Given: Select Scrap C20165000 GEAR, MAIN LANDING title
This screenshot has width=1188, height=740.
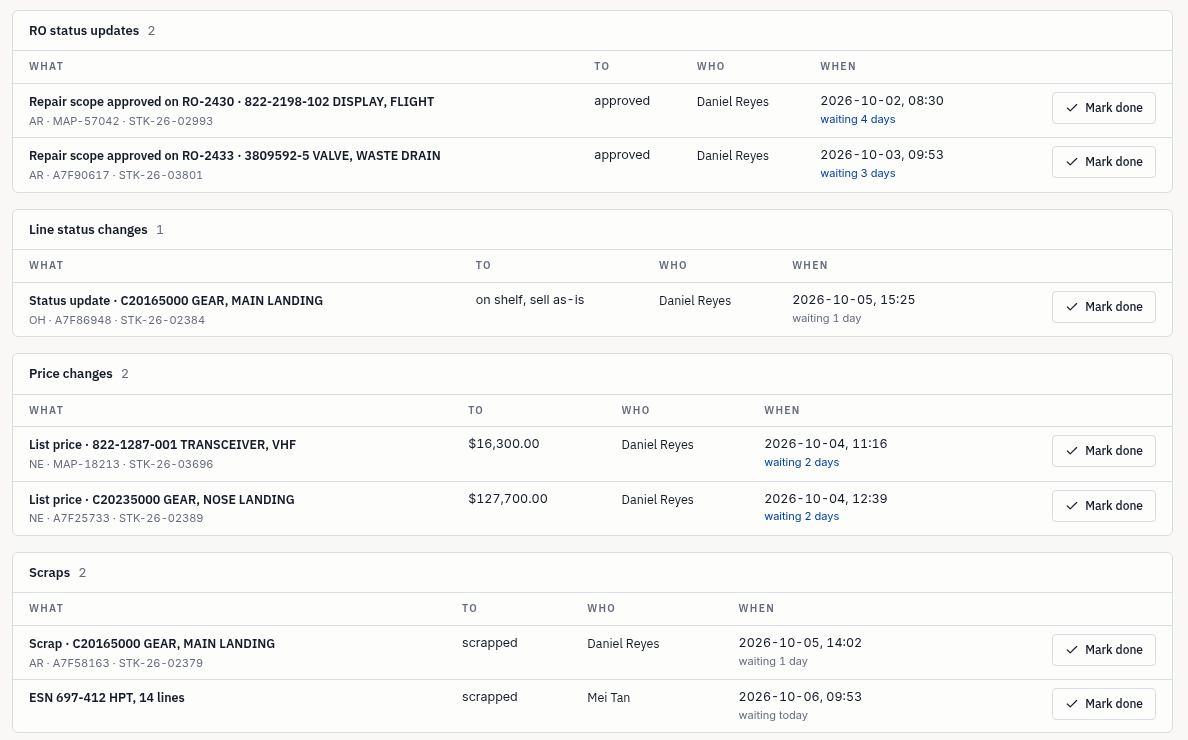Looking at the screenshot, I should click(152, 643).
